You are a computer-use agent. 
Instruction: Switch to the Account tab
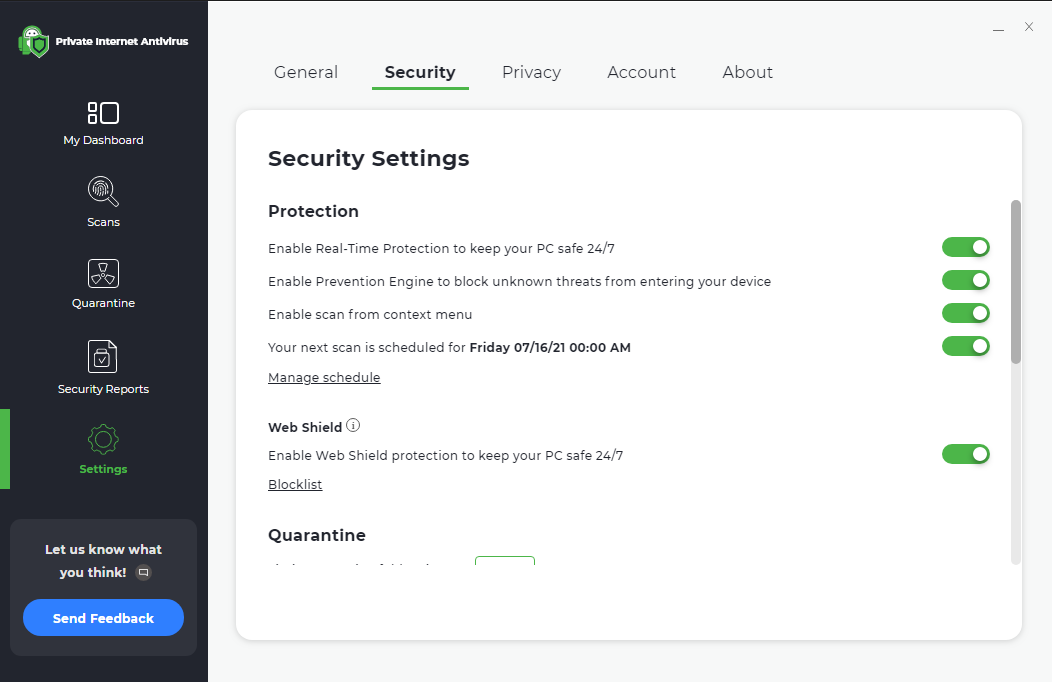(641, 72)
